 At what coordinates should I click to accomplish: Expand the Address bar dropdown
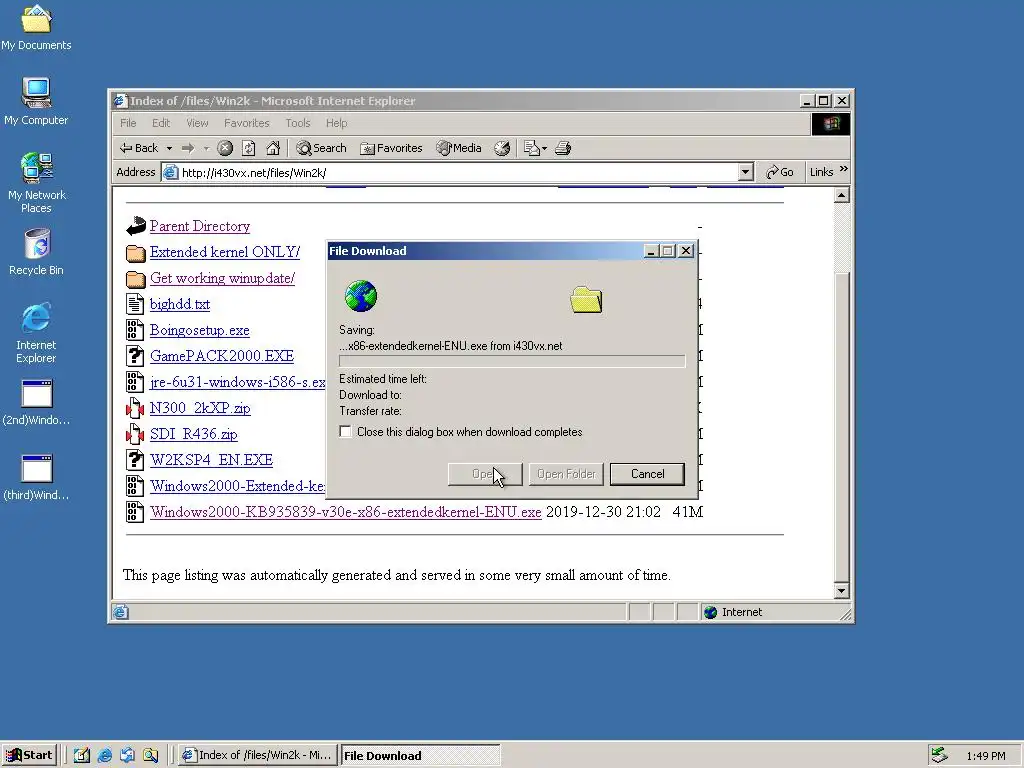[745, 172]
